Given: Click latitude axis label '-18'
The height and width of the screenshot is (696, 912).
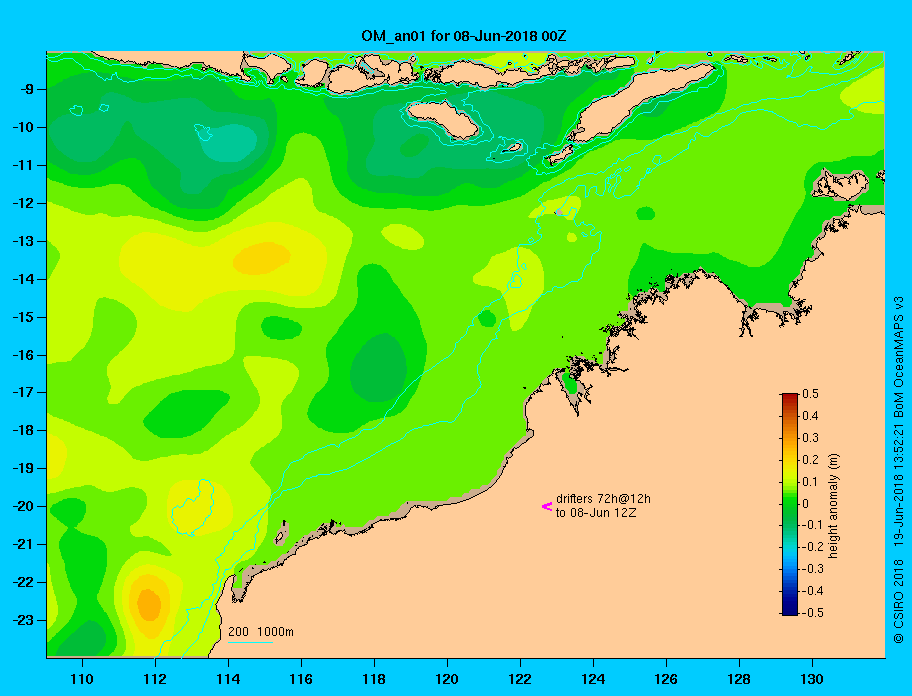Looking at the screenshot, I should pyautogui.click(x=23, y=430).
